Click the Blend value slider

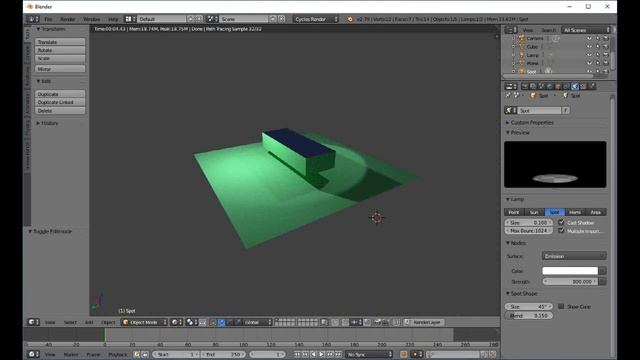[529, 316]
